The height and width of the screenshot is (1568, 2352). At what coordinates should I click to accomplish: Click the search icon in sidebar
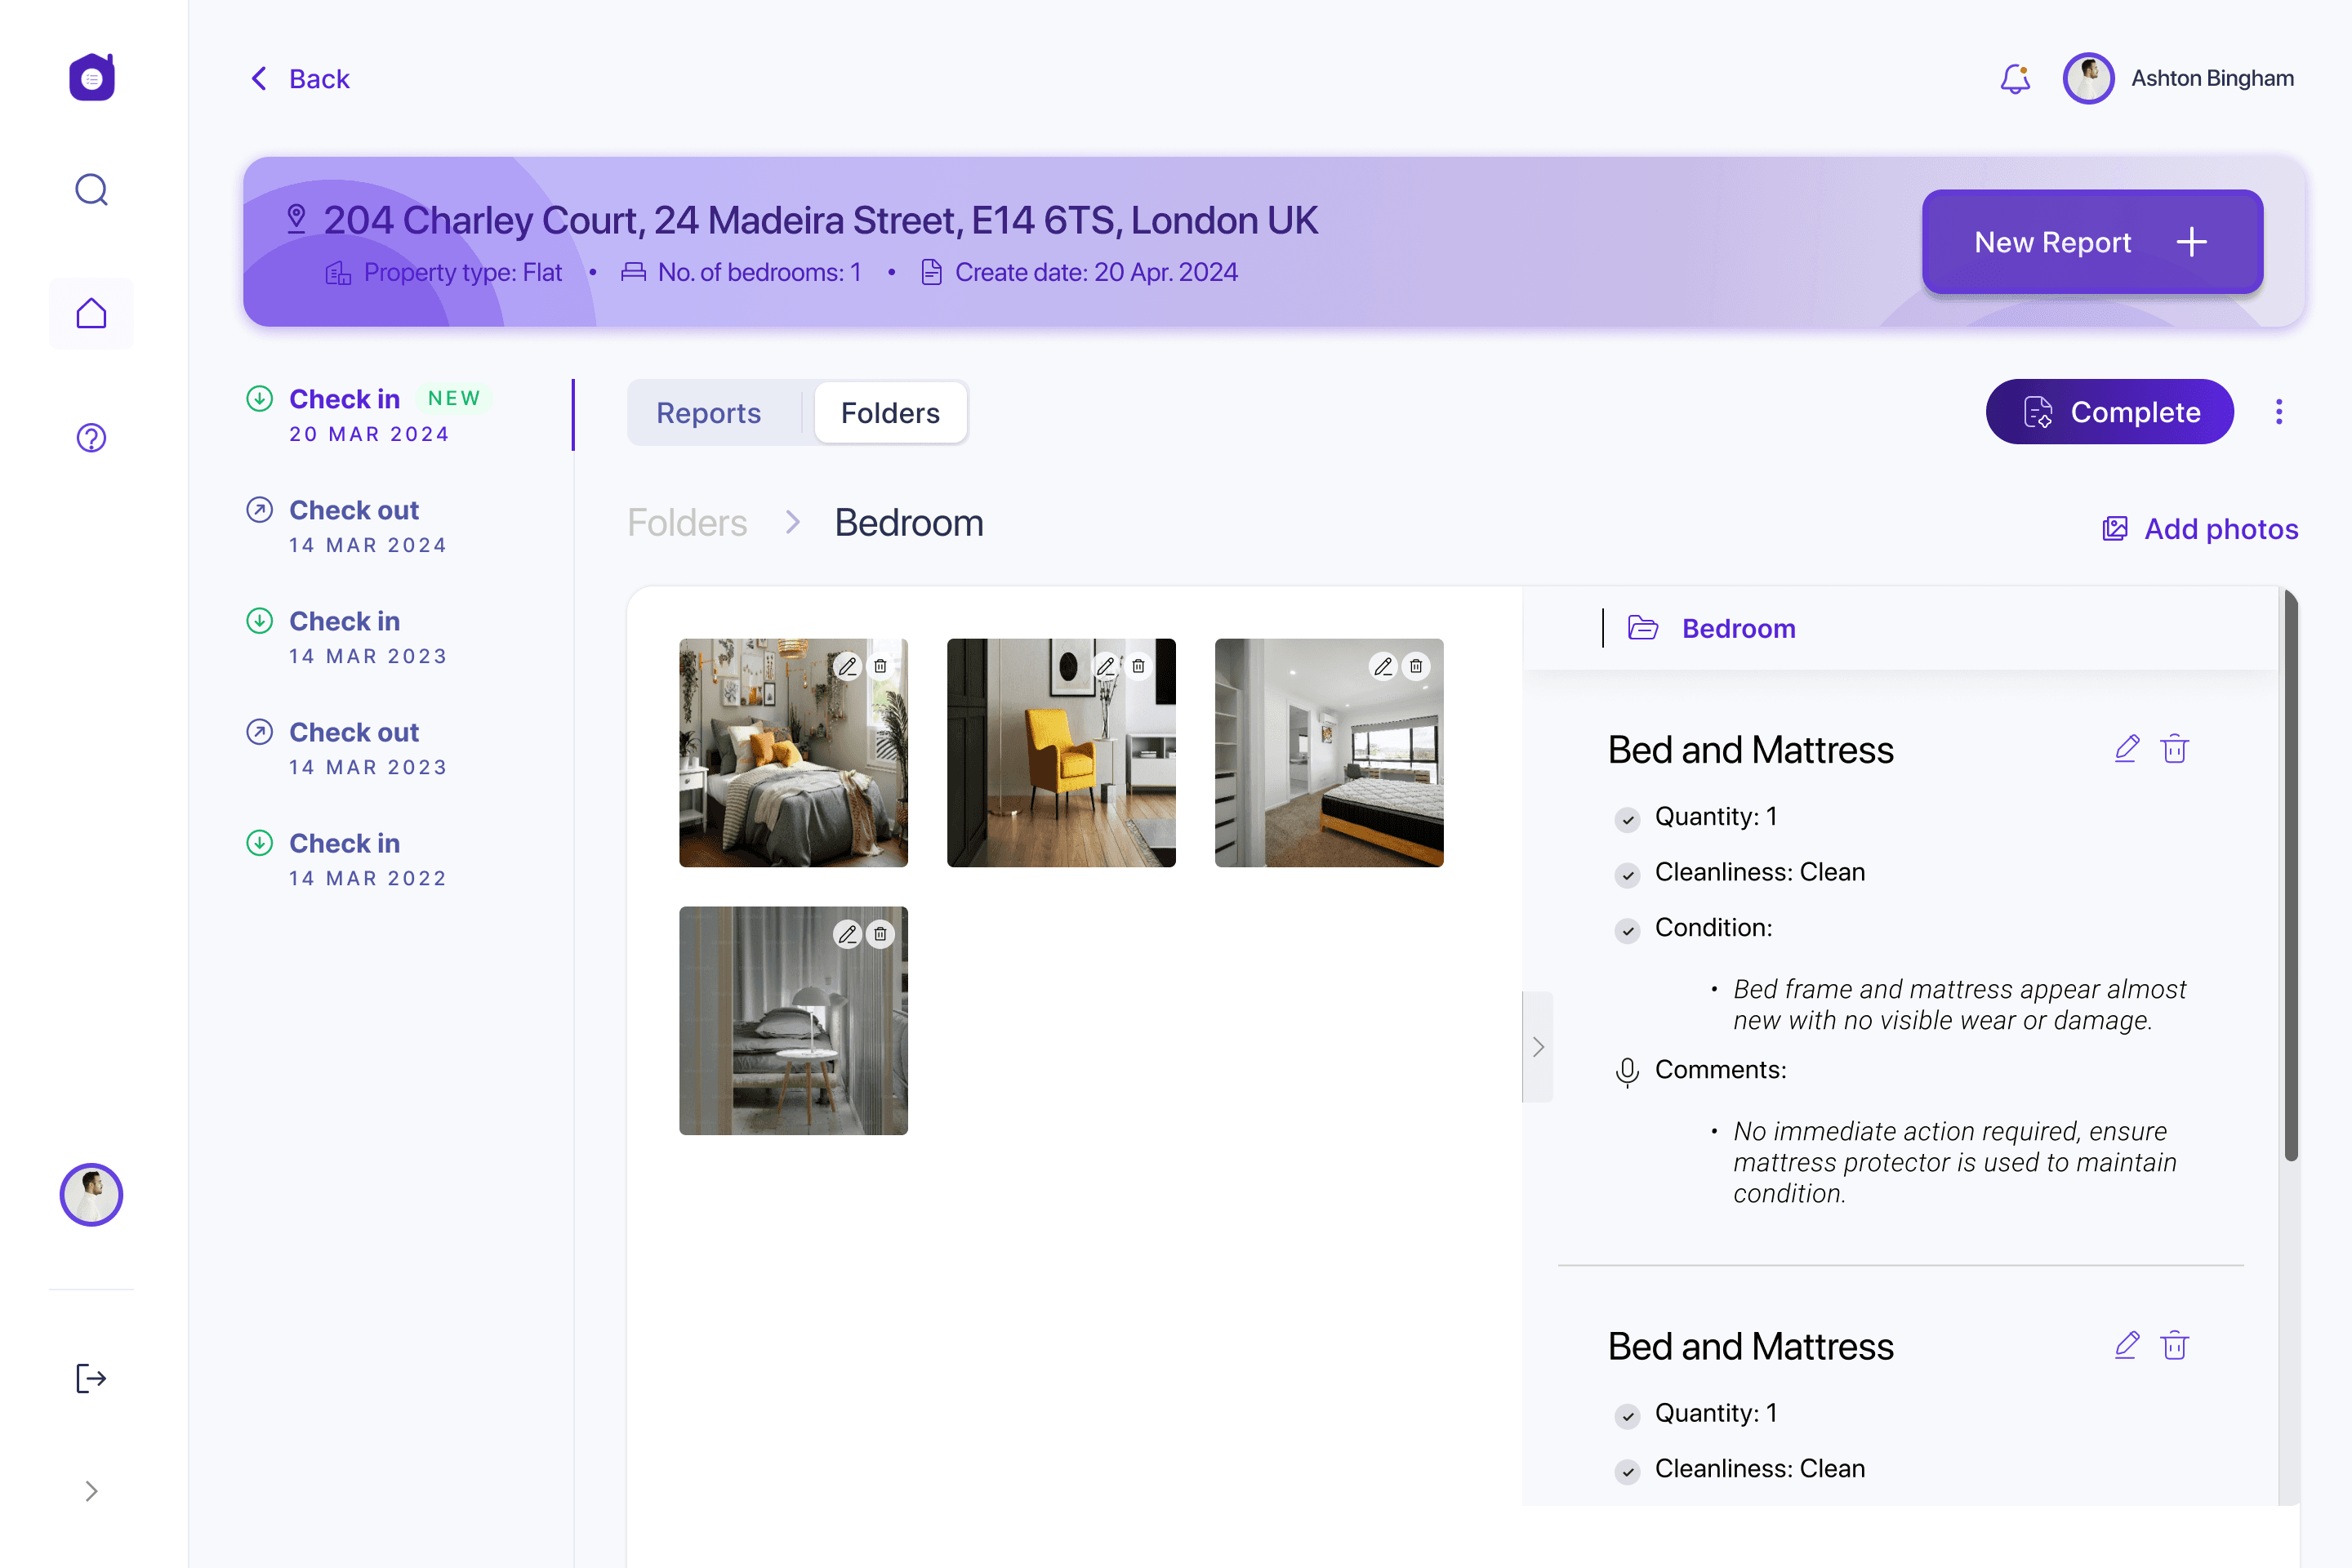(91, 189)
